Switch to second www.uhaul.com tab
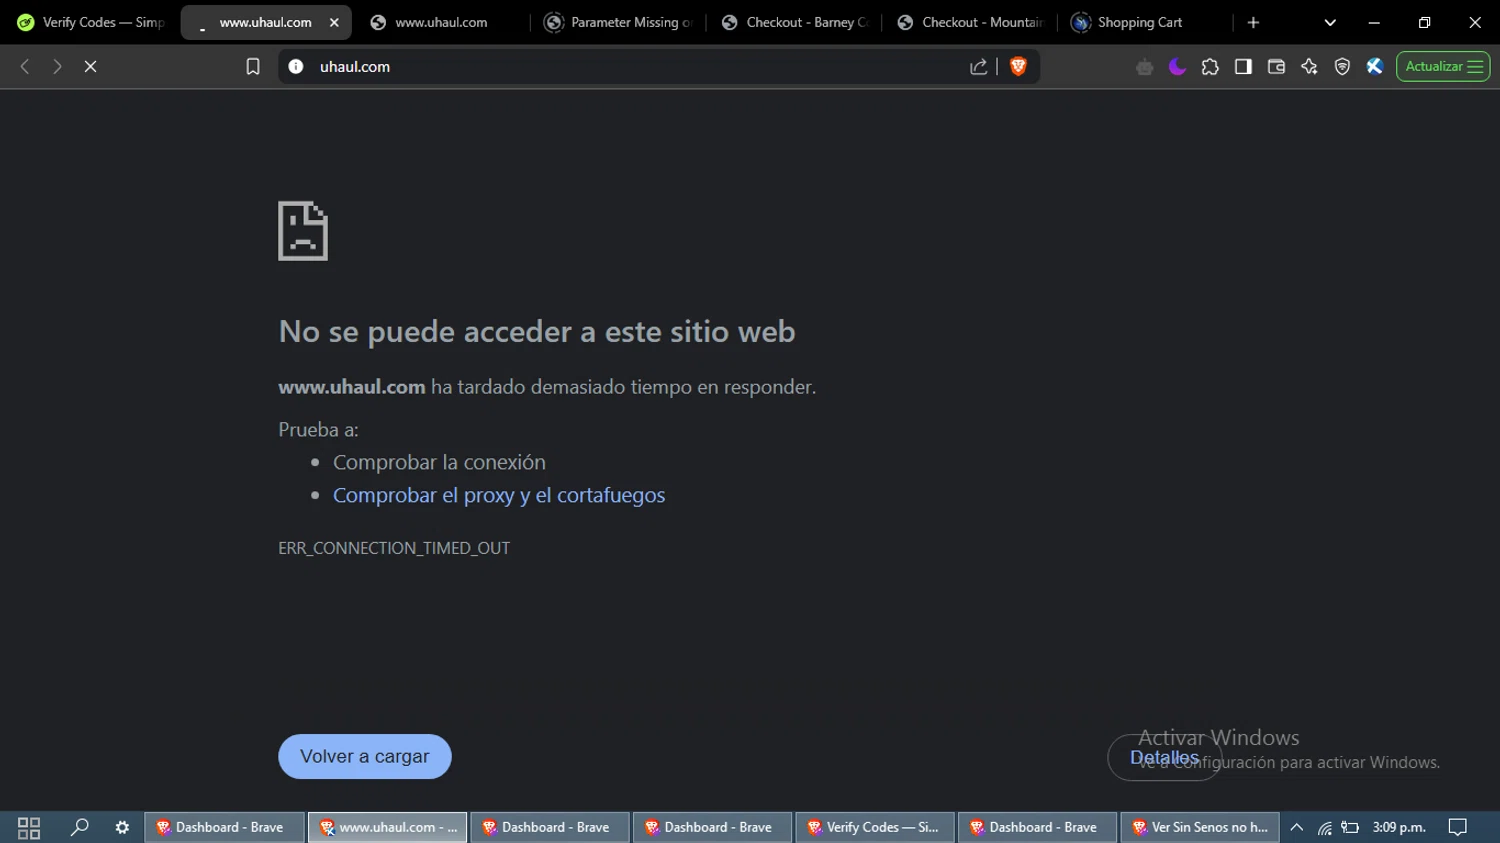Image resolution: width=1500 pixels, height=843 pixels. tap(441, 22)
